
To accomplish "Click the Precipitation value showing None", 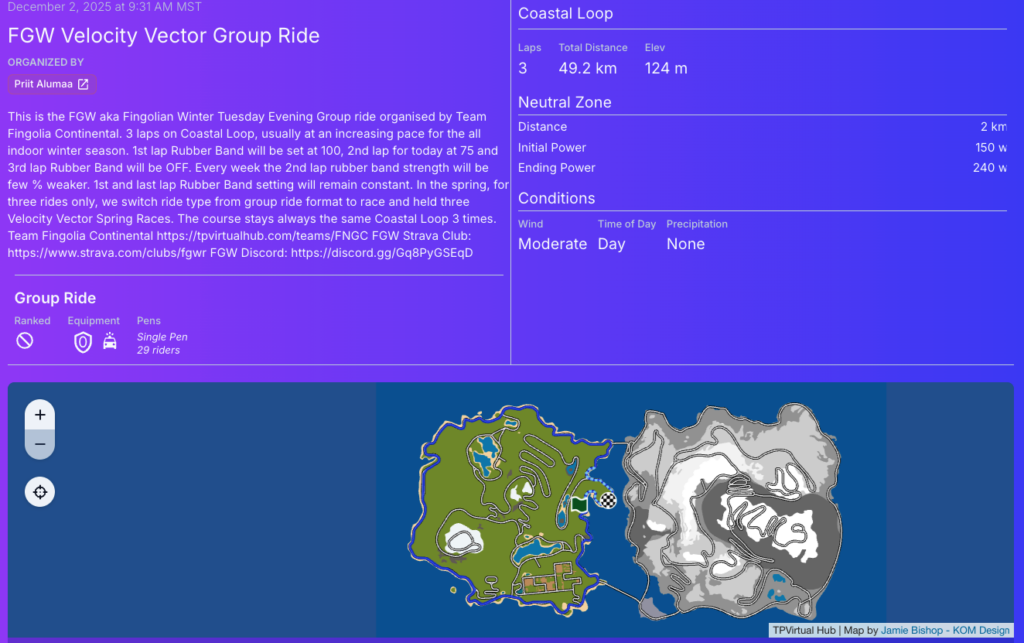I will (x=685, y=243).
